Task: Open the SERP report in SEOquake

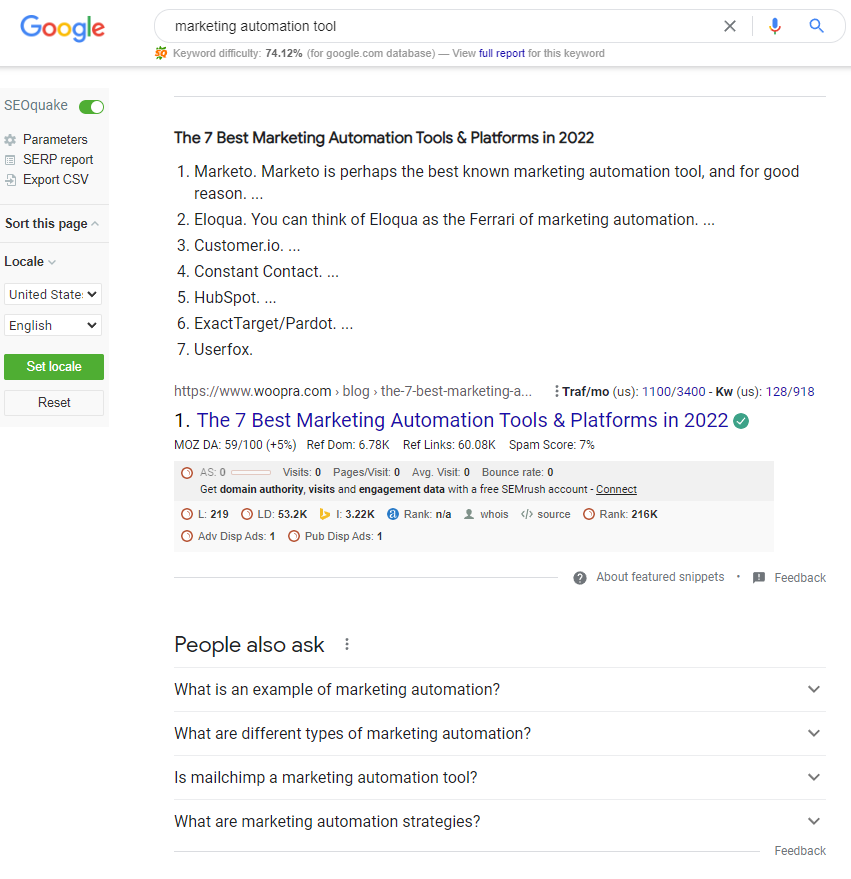Action: (x=55, y=159)
